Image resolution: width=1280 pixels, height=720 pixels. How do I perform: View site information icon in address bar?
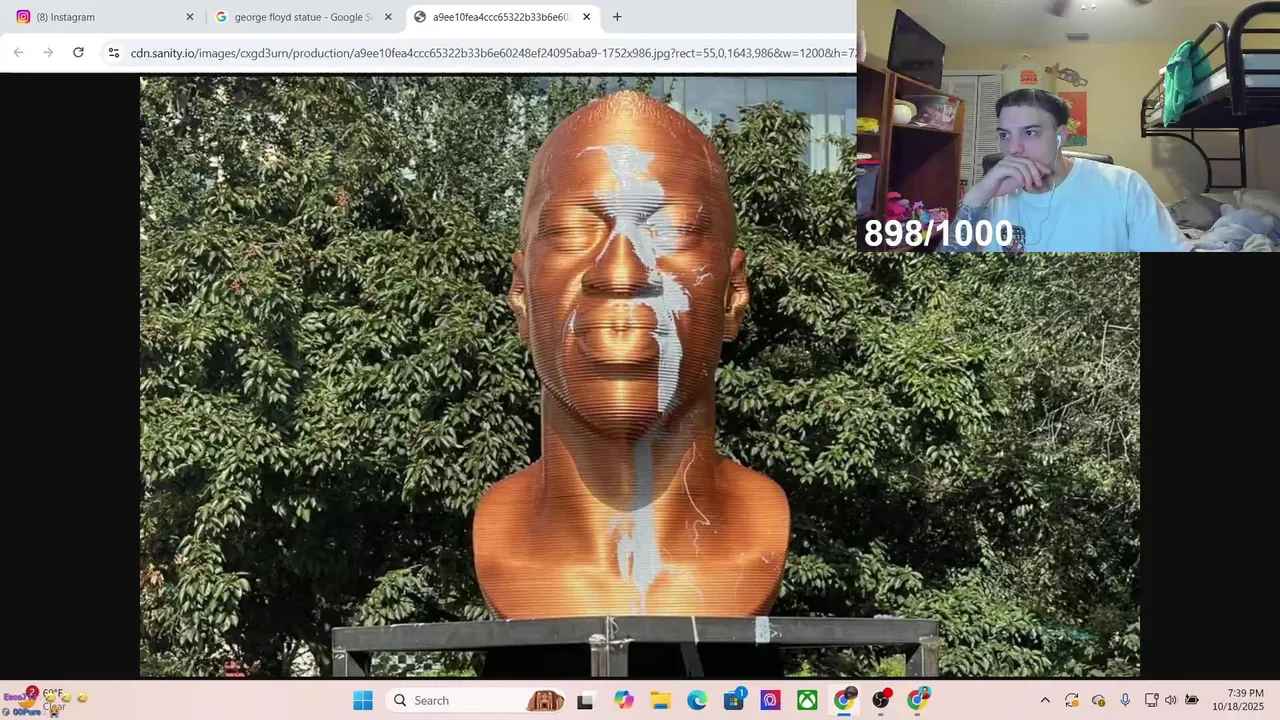pos(113,53)
